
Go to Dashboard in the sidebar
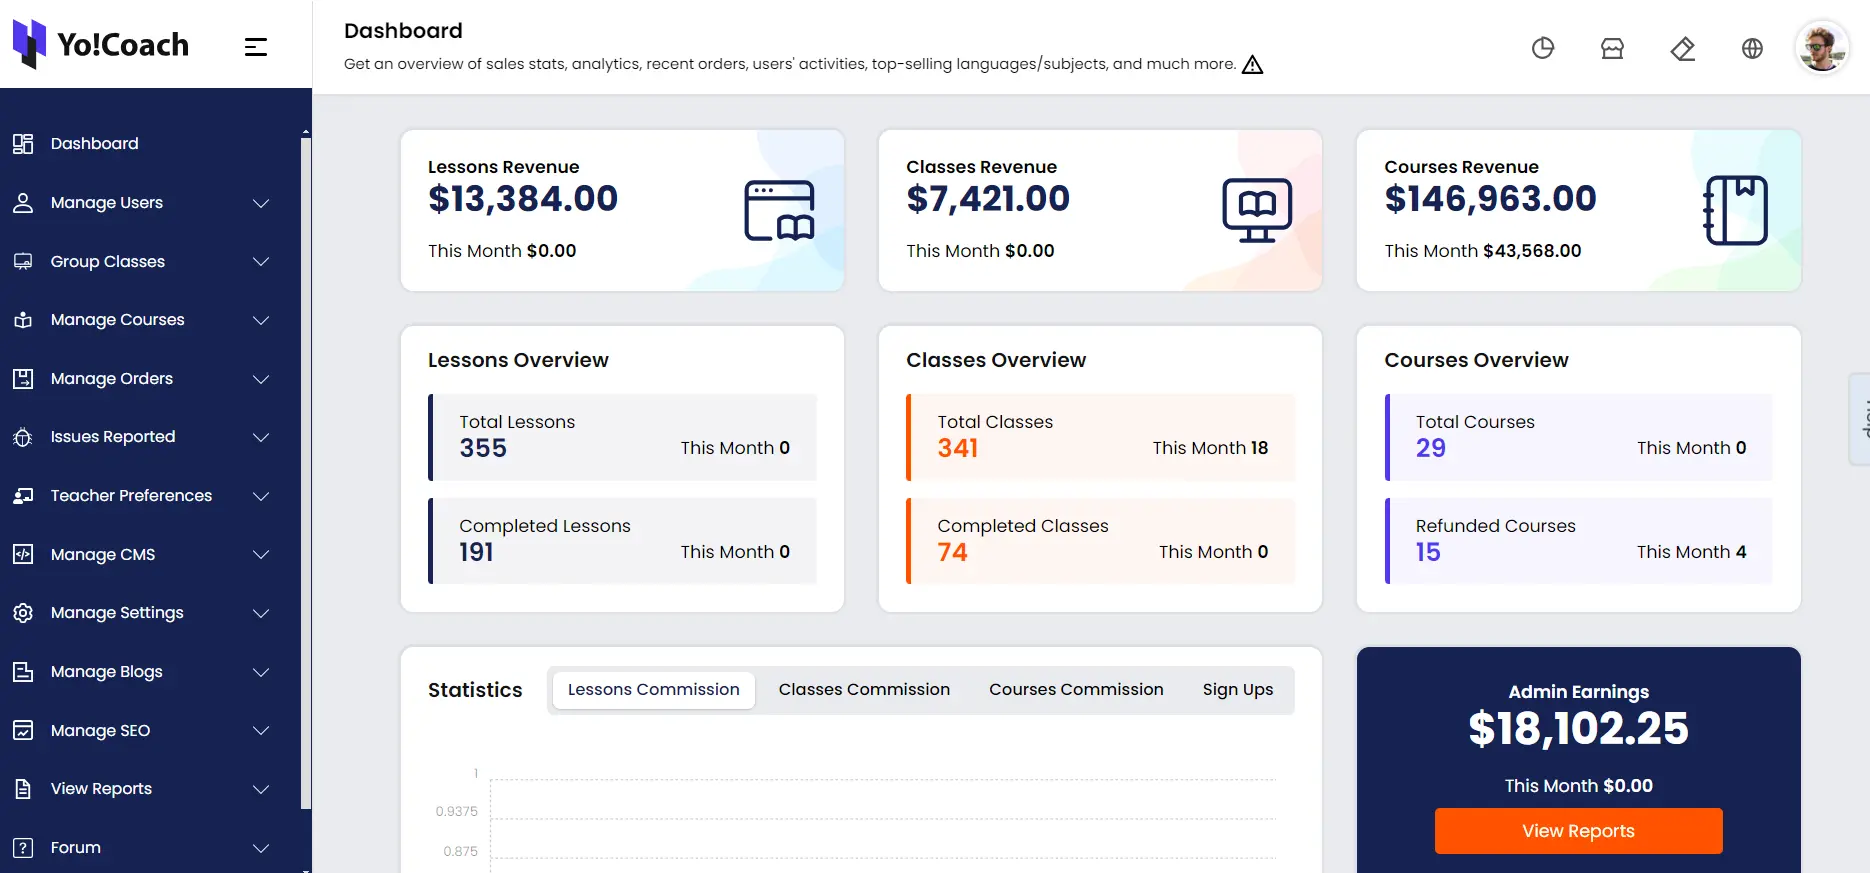[94, 144]
